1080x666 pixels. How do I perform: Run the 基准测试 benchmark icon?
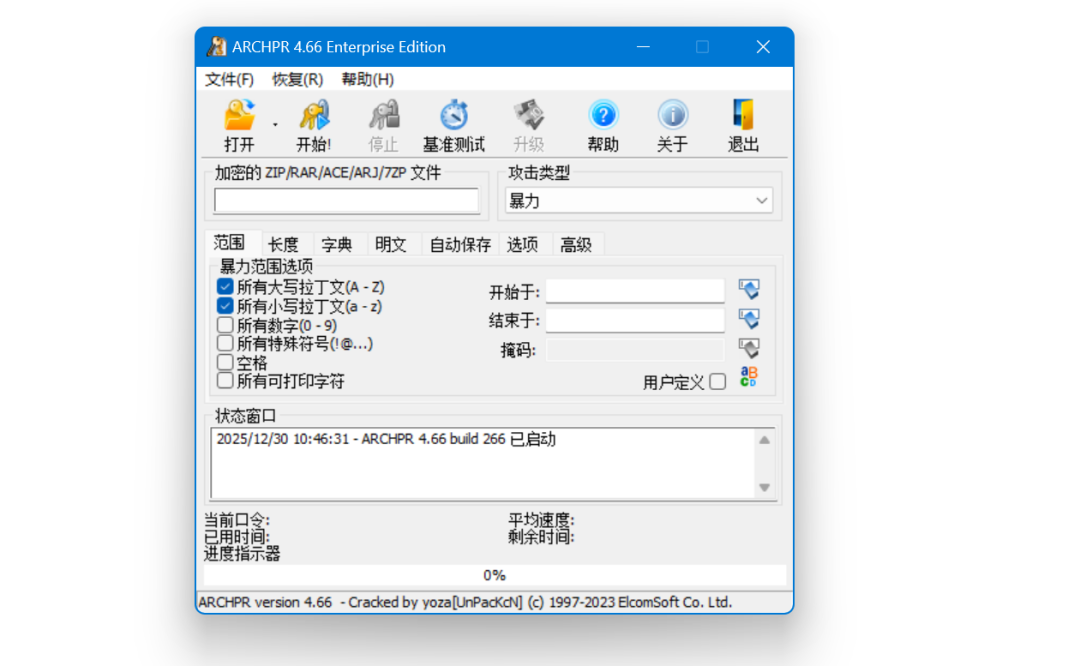(454, 116)
